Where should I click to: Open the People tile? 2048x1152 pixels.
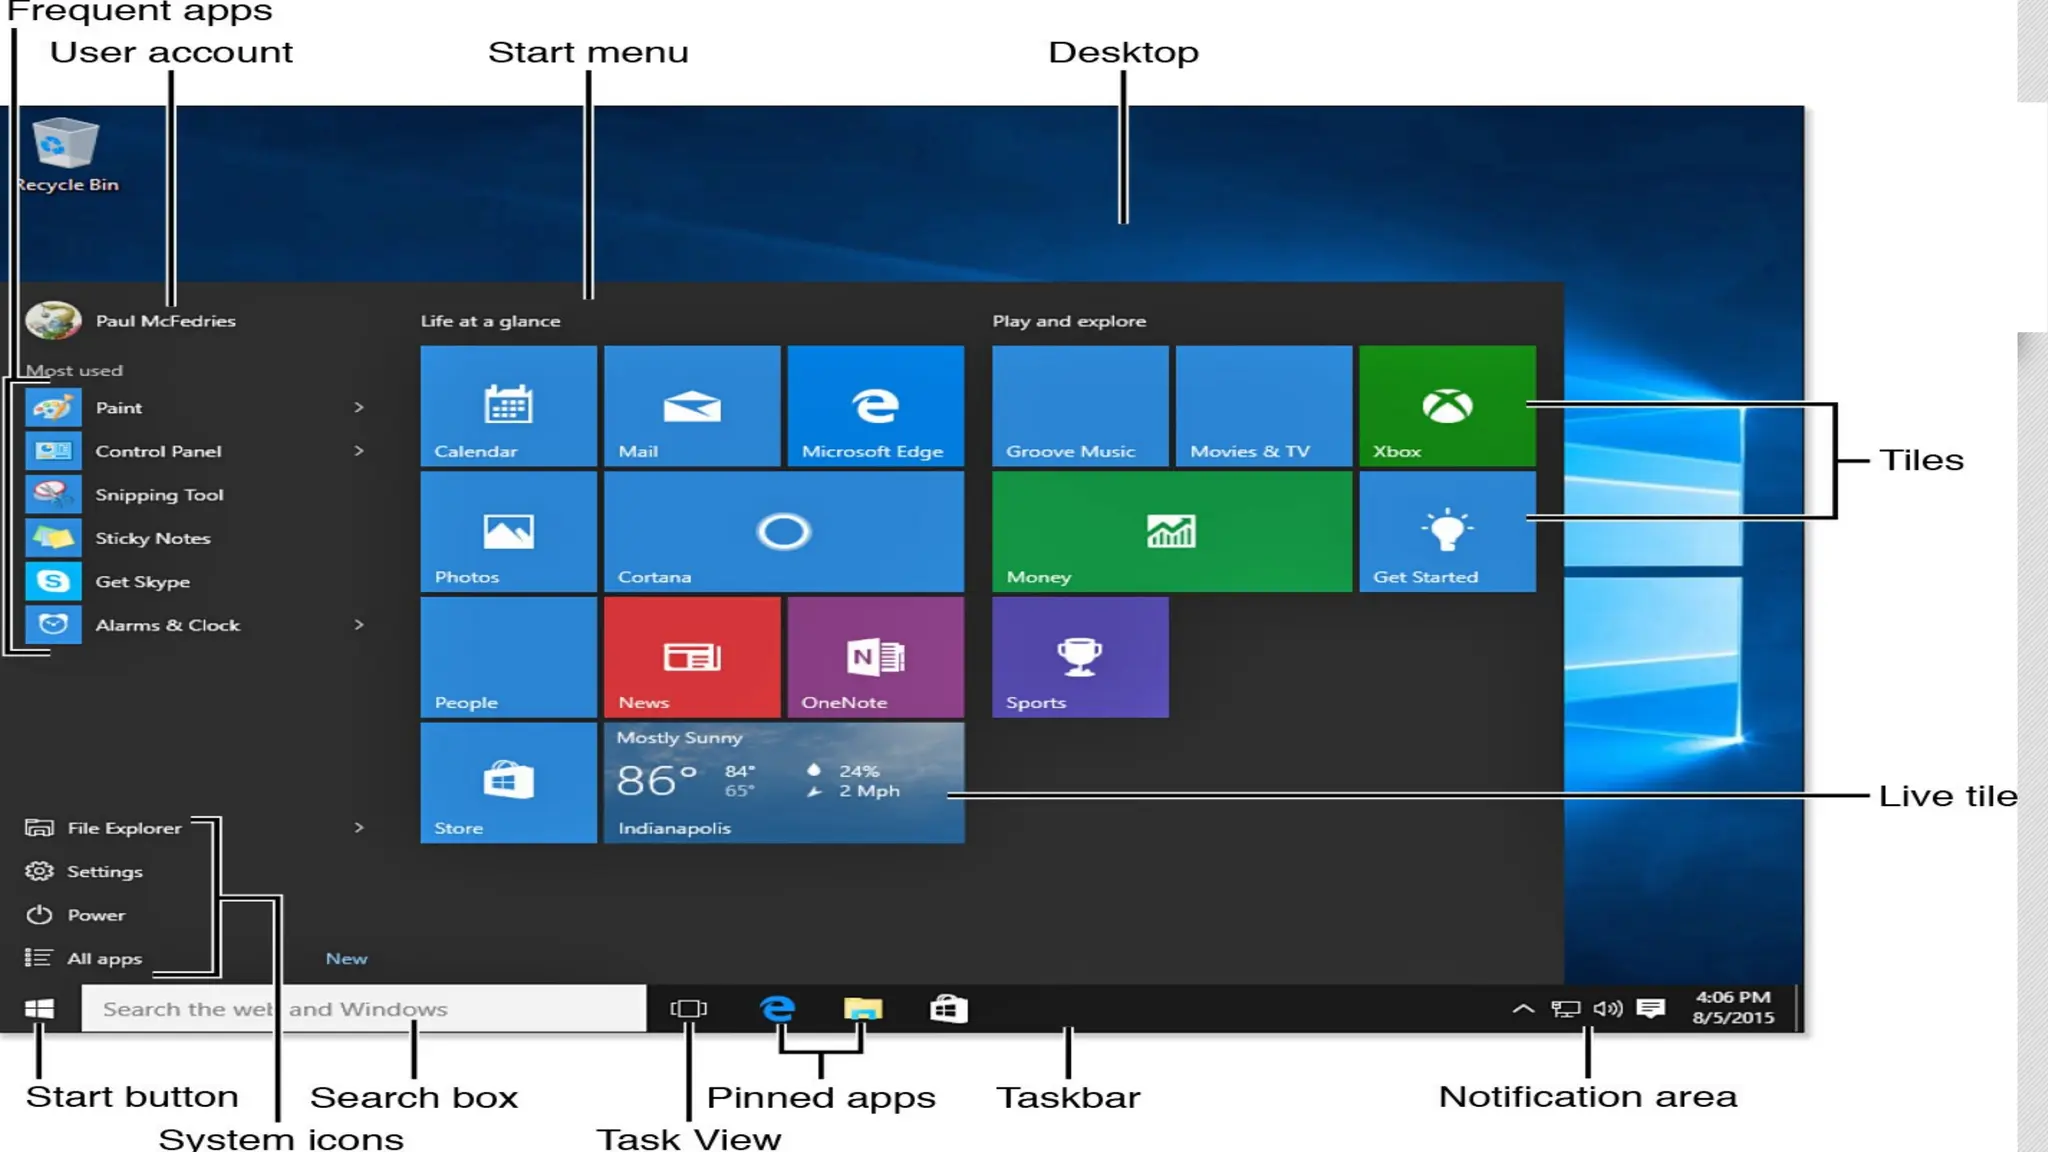[x=508, y=657]
